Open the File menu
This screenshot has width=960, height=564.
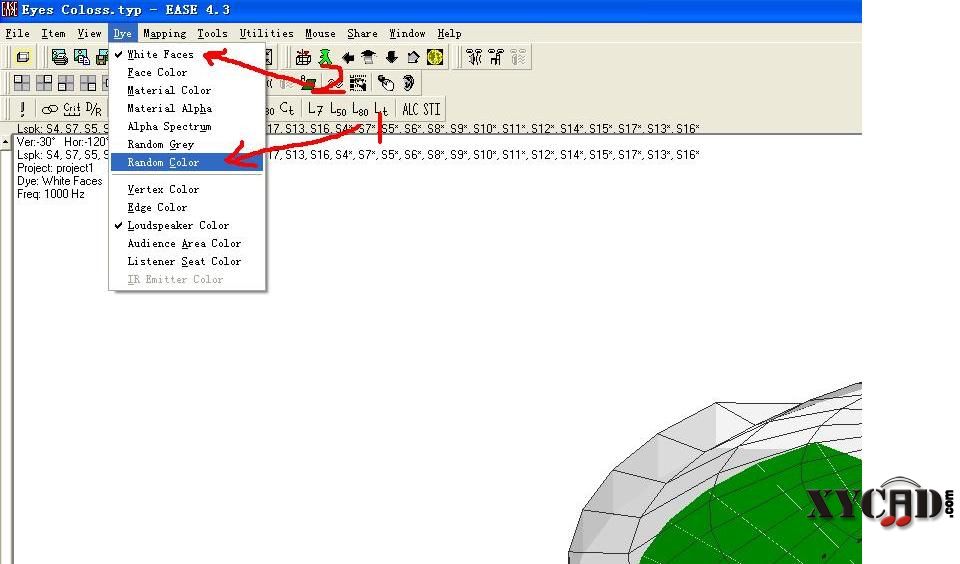(x=17, y=34)
